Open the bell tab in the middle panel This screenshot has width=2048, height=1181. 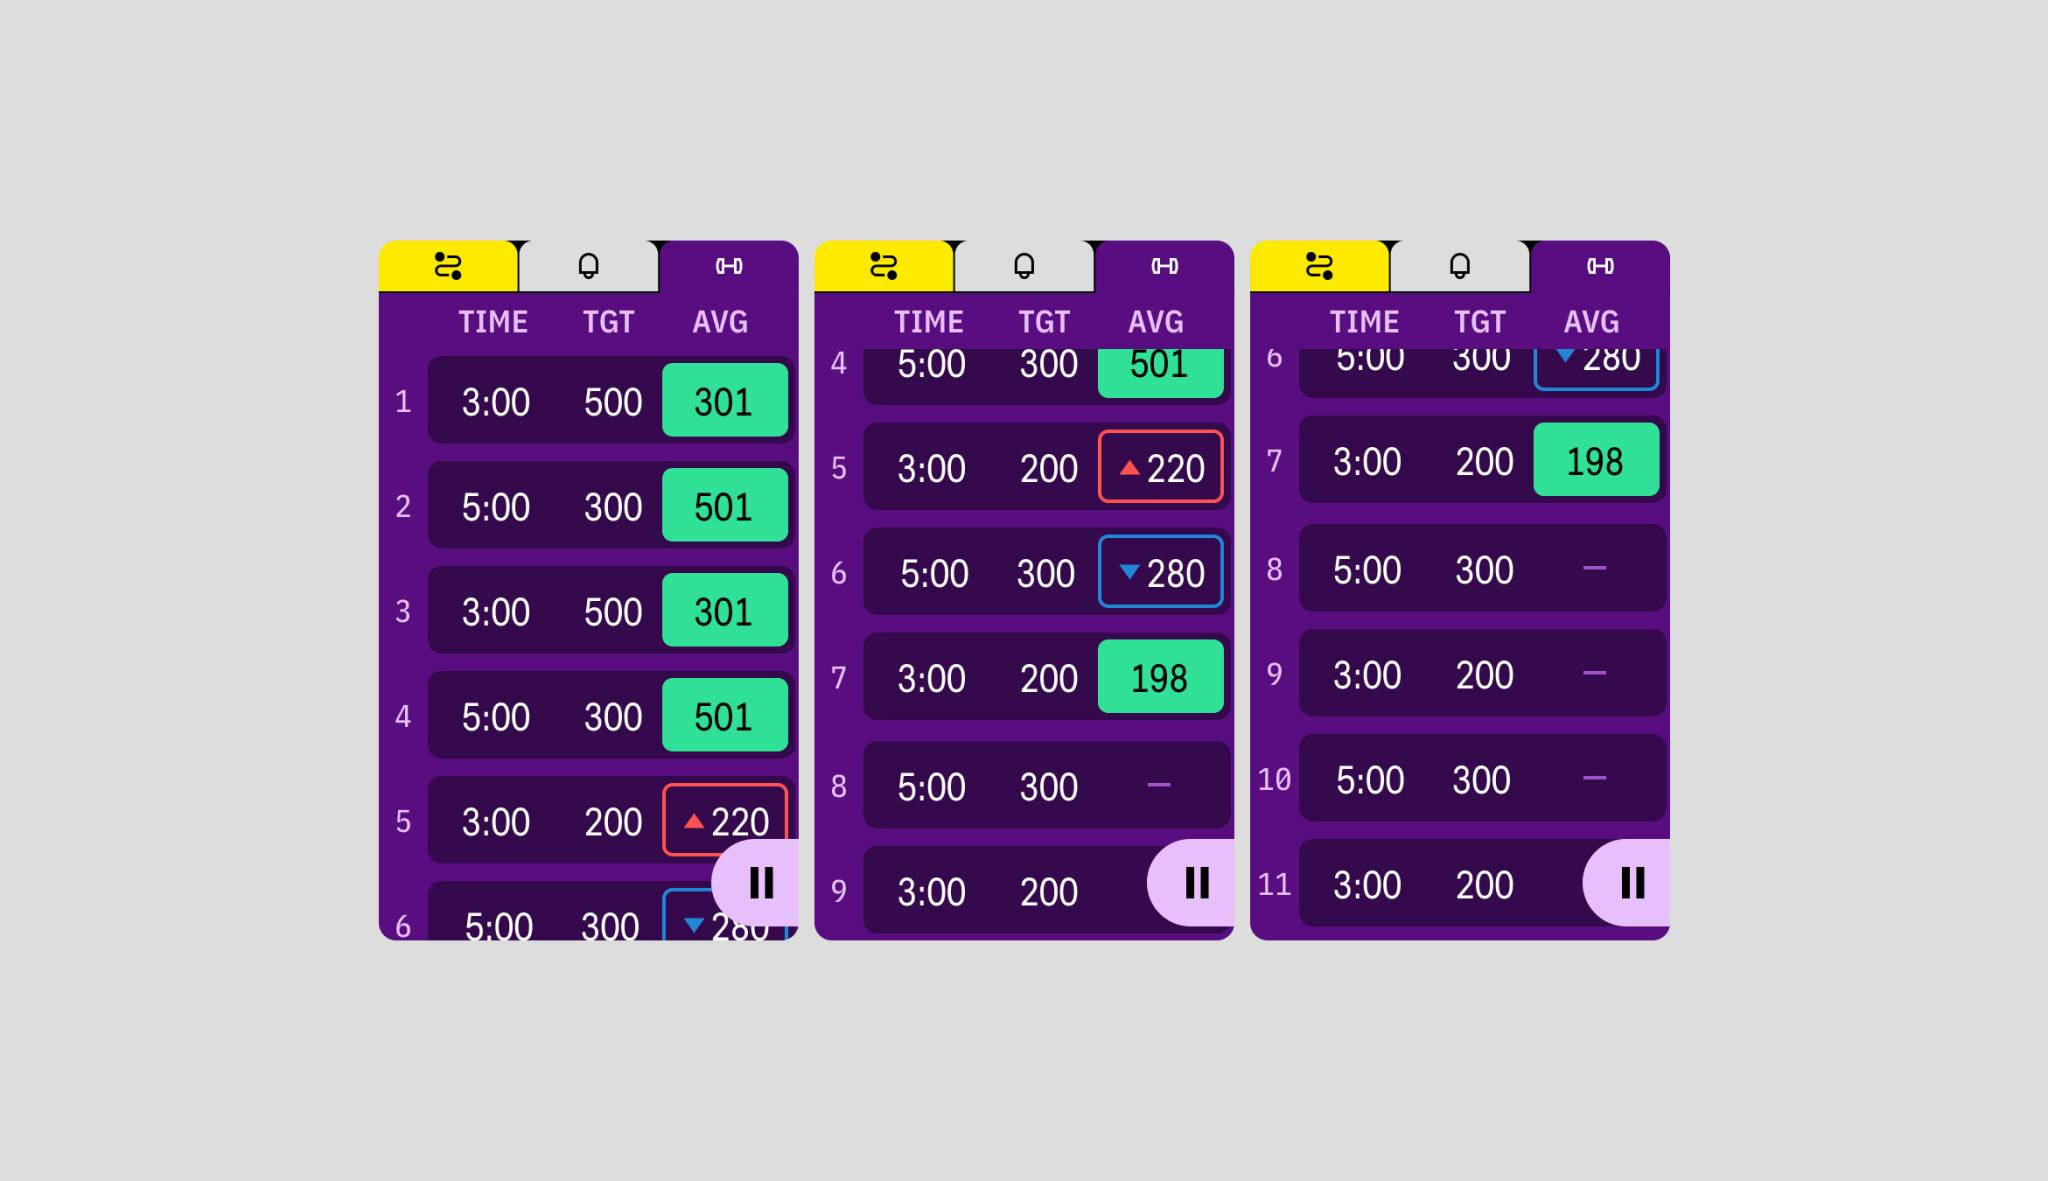click(1024, 266)
